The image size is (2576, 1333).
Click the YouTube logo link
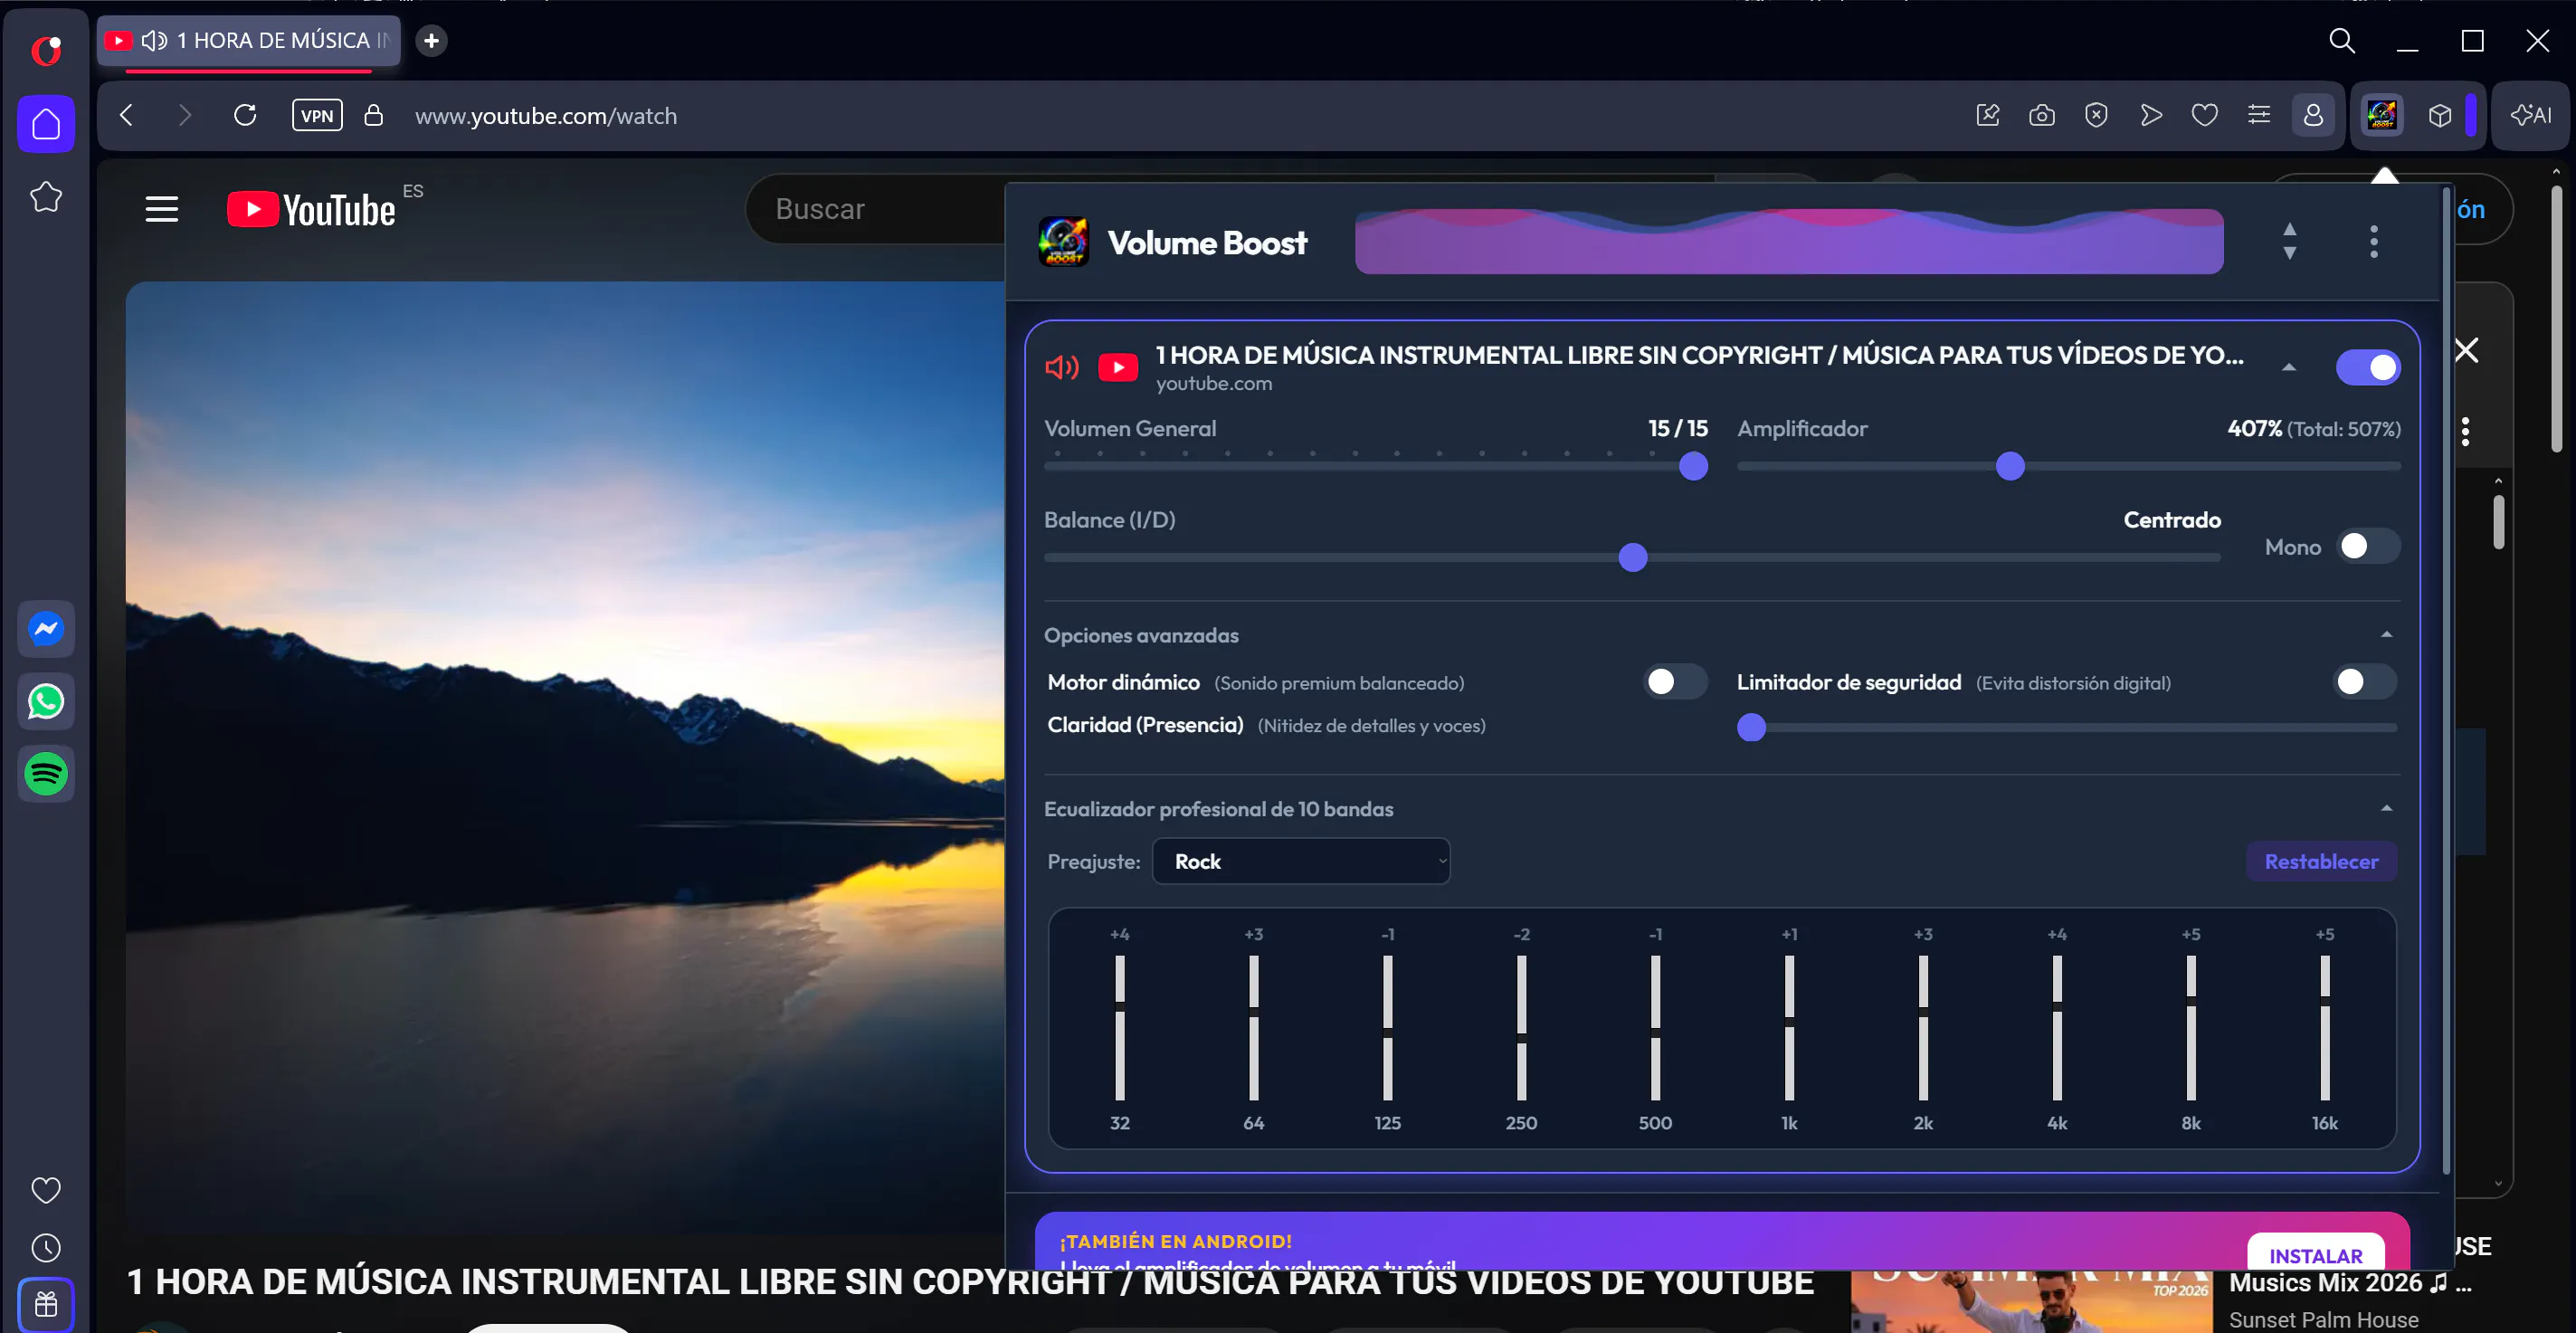pyautogui.click(x=312, y=209)
